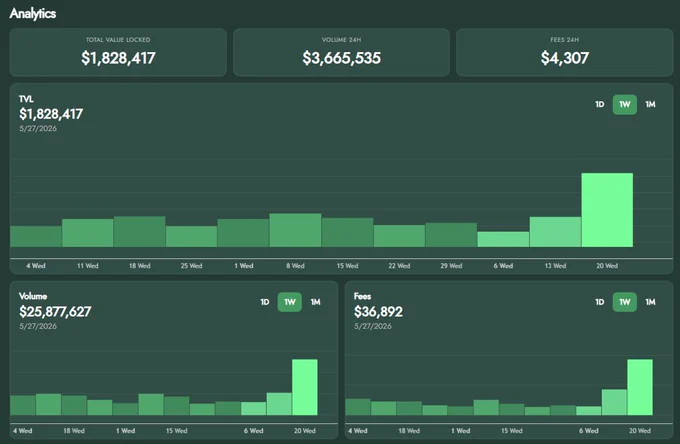Select the tallest bar in Volume chart
This screenshot has height=444, width=680.
[305, 387]
